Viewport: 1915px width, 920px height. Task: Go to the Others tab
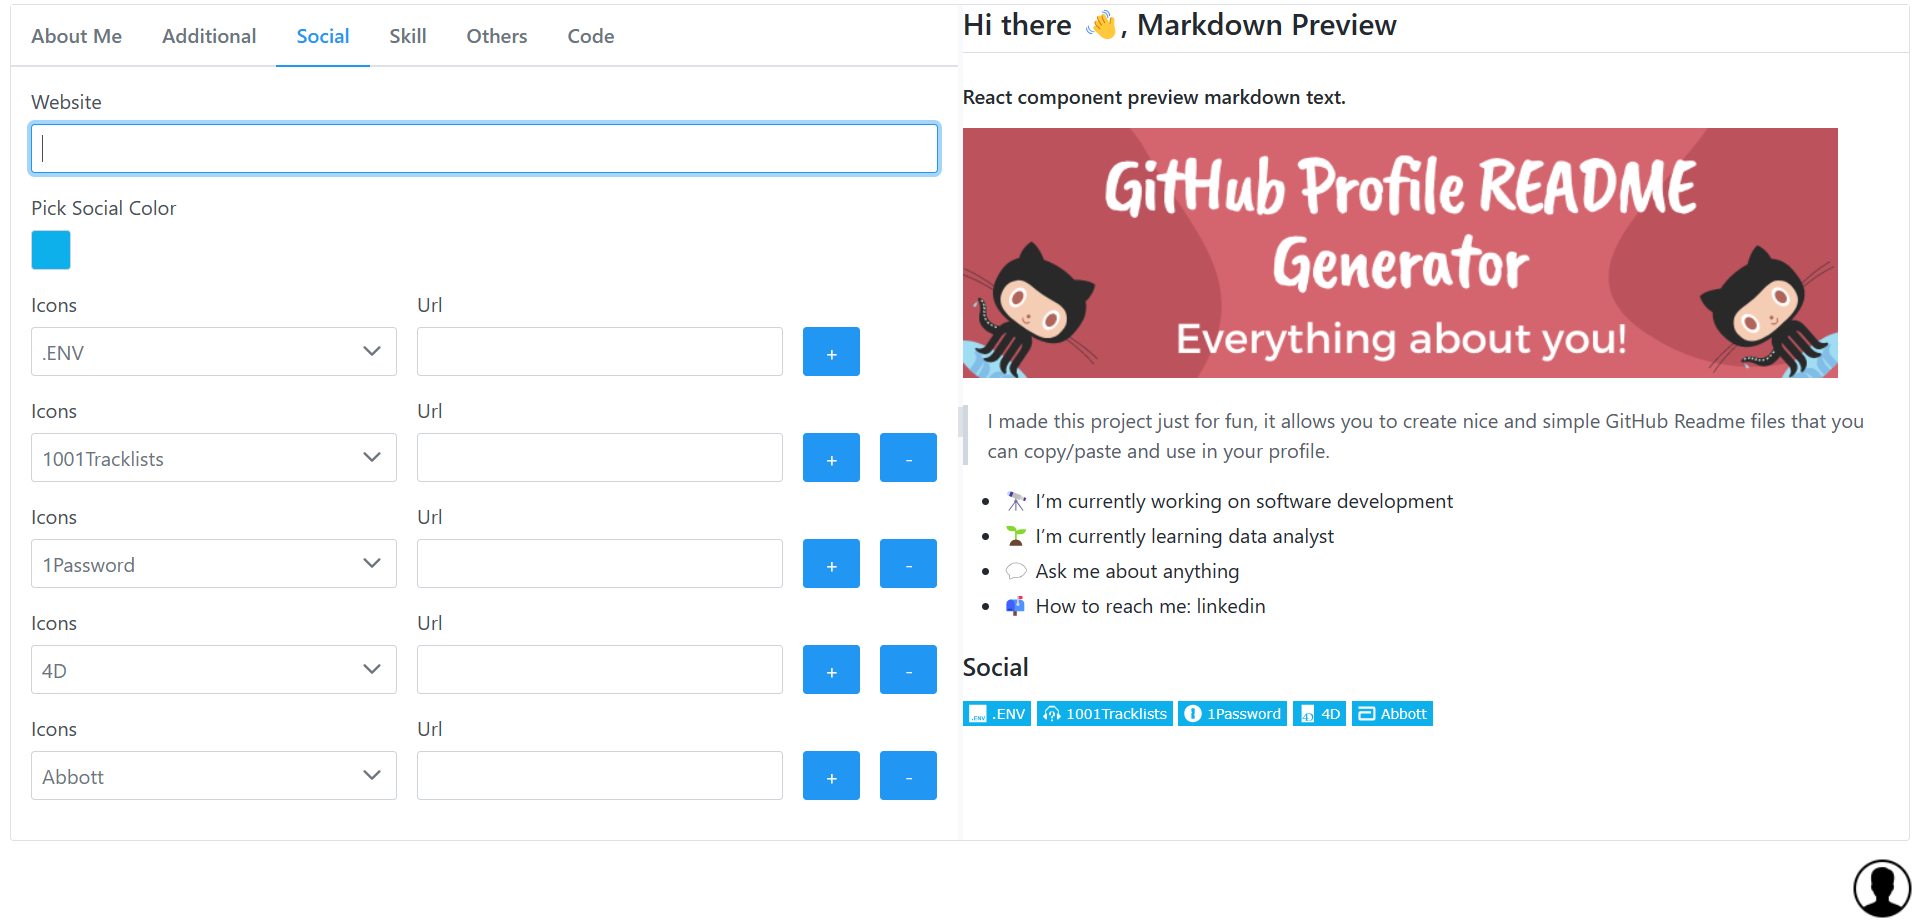point(497,36)
